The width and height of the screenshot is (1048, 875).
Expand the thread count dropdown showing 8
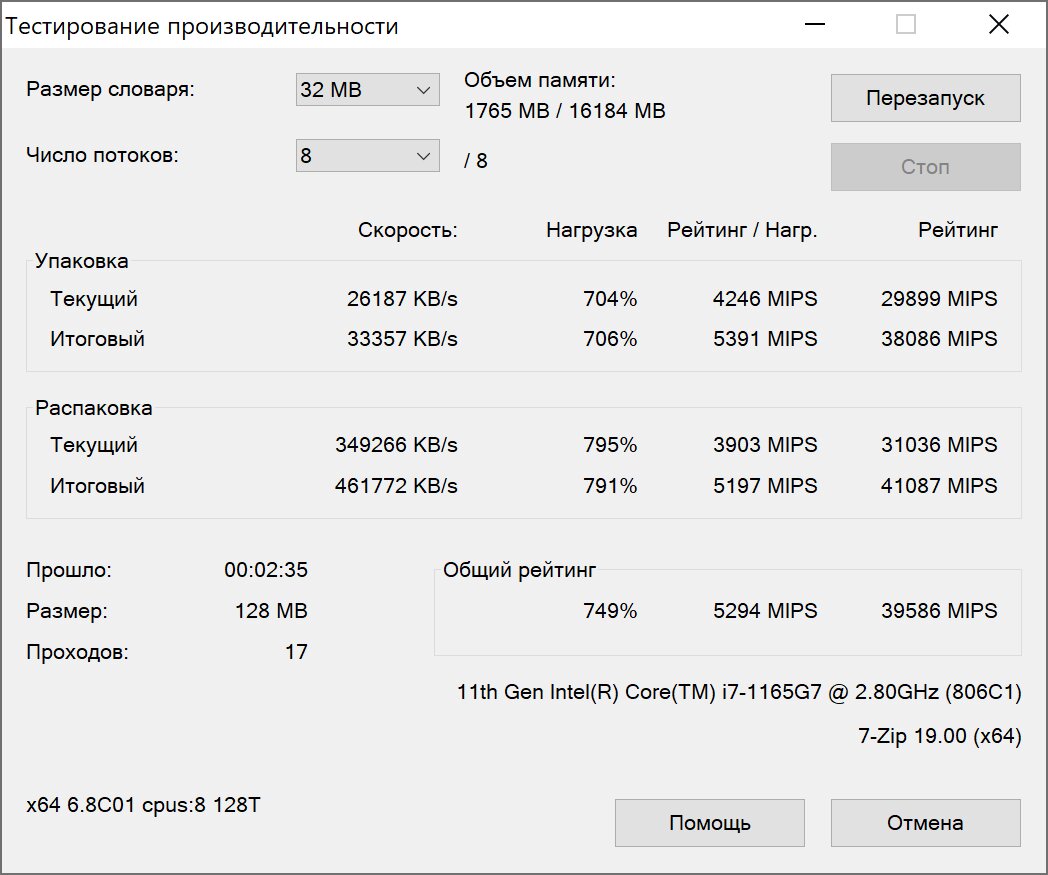[367, 156]
